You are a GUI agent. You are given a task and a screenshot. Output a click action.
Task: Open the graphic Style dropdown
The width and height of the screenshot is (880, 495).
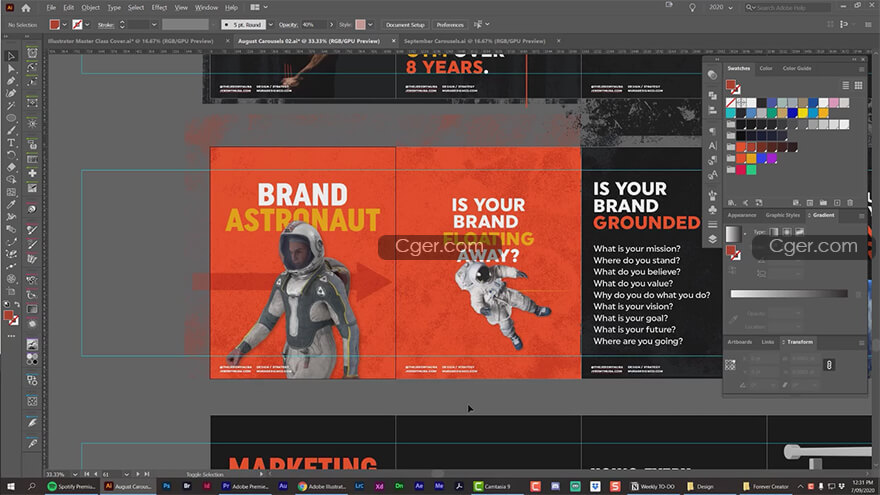(370, 25)
